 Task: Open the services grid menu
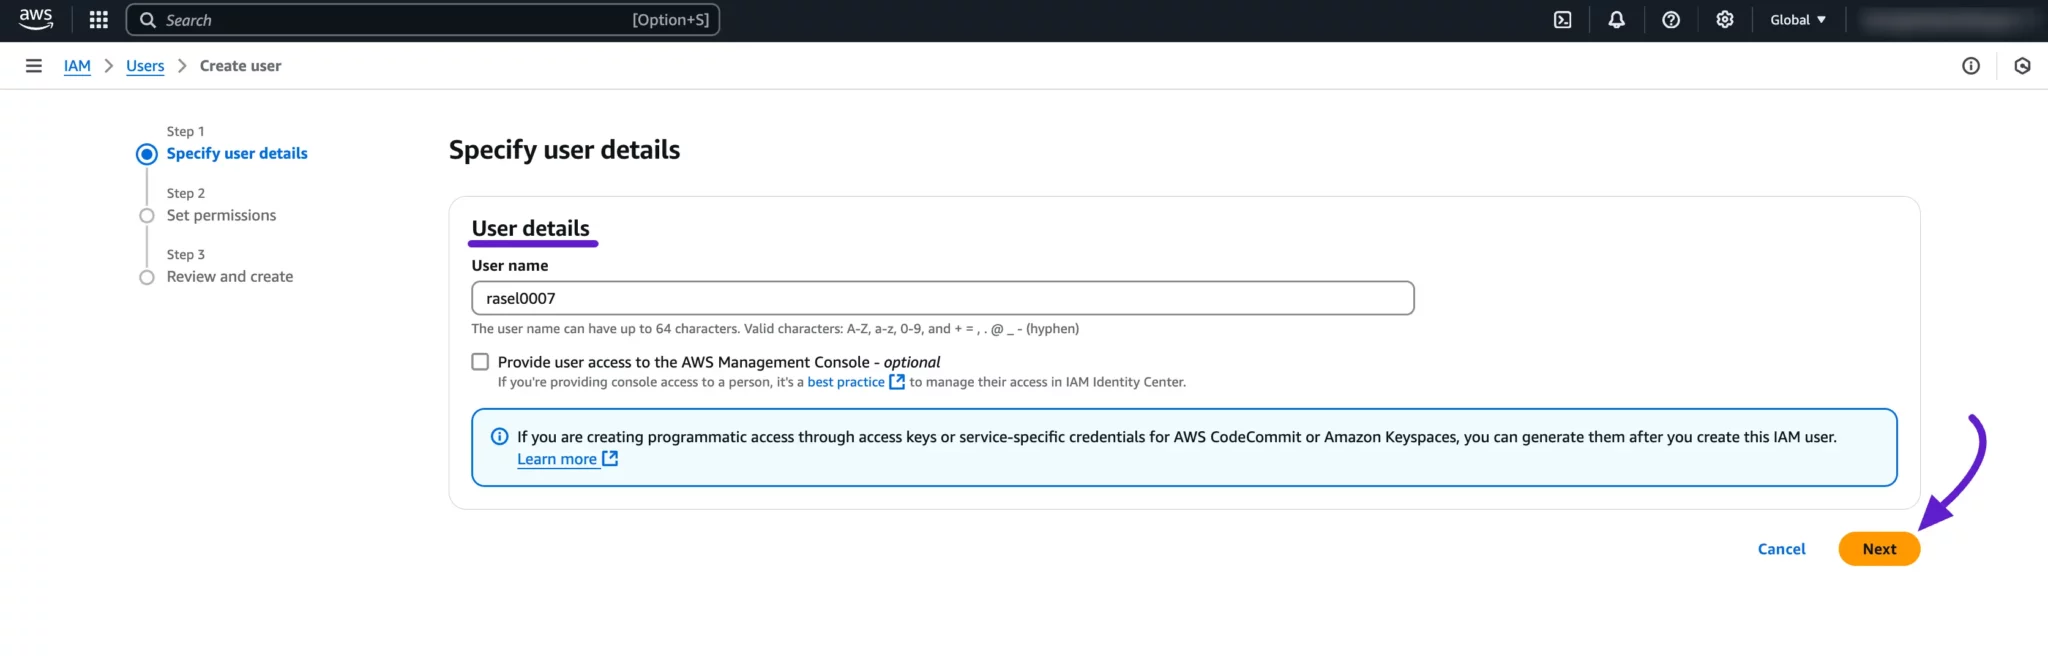(x=98, y=20)
